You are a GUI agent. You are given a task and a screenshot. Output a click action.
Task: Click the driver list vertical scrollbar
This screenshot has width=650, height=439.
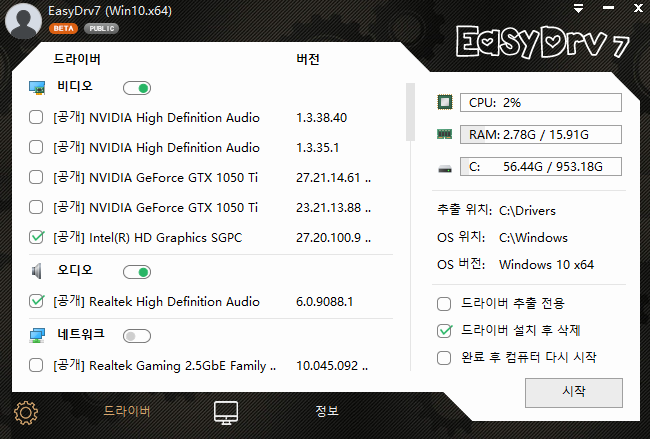pyautogui.click(x=410, y=112)
